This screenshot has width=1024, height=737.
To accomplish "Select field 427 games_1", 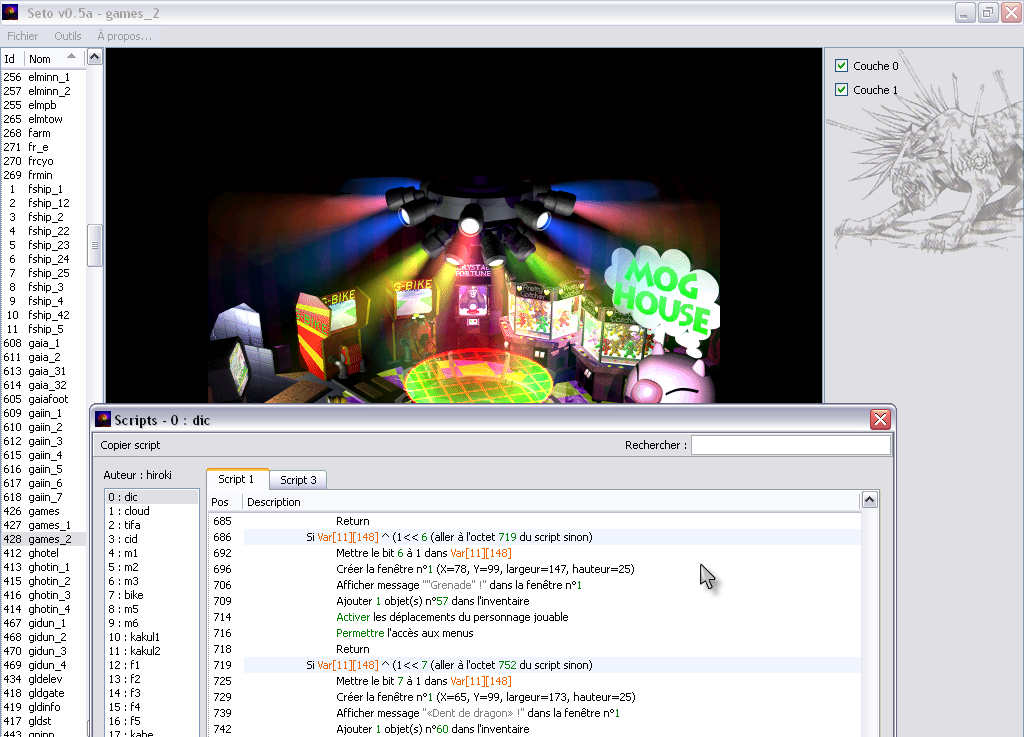I will pyautogui.click(x=43, y=525).
